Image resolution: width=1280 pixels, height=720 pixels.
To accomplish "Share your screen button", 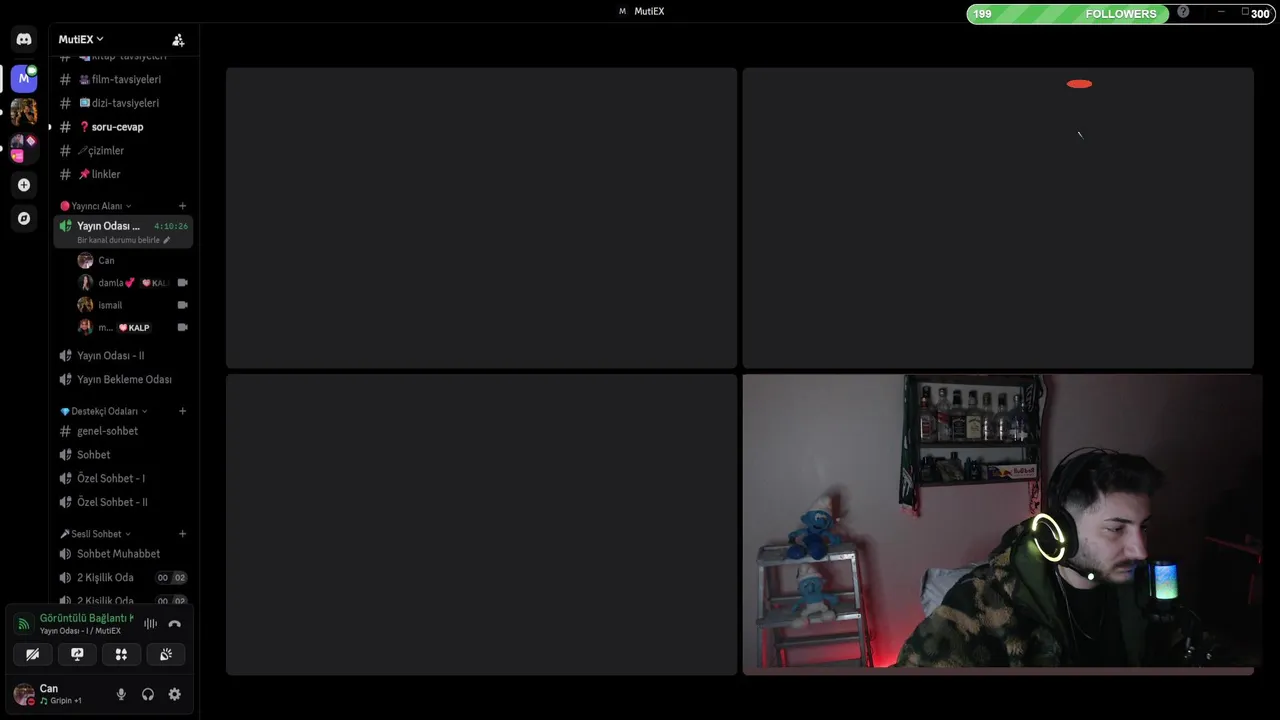I will click(77, 654).
